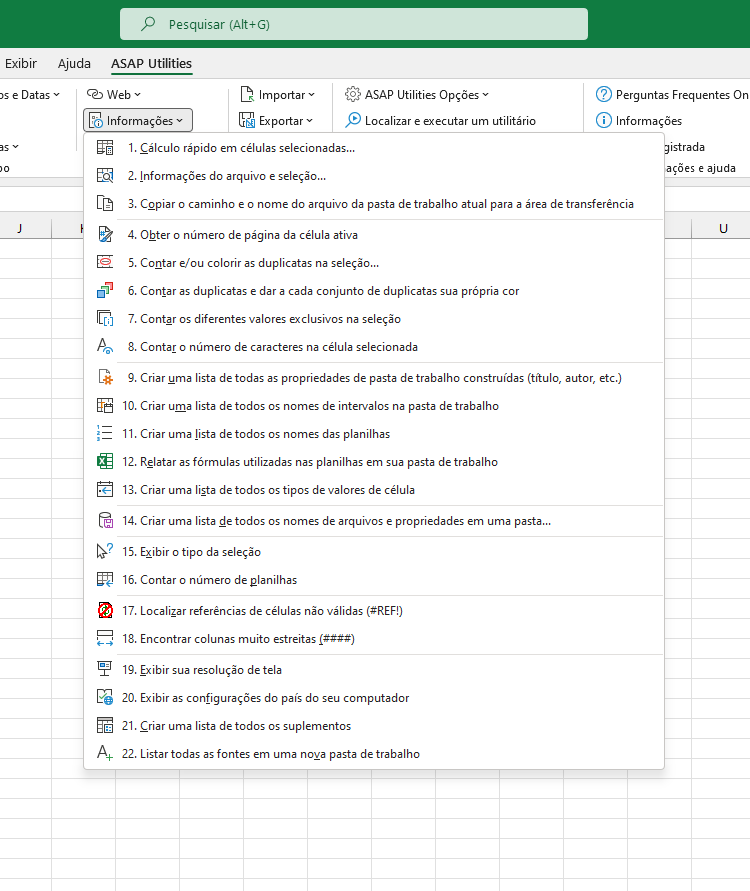The image size is (750, 891).
Task: Click the selection type cursor icon for item 15
Action: tap(105, 551)
